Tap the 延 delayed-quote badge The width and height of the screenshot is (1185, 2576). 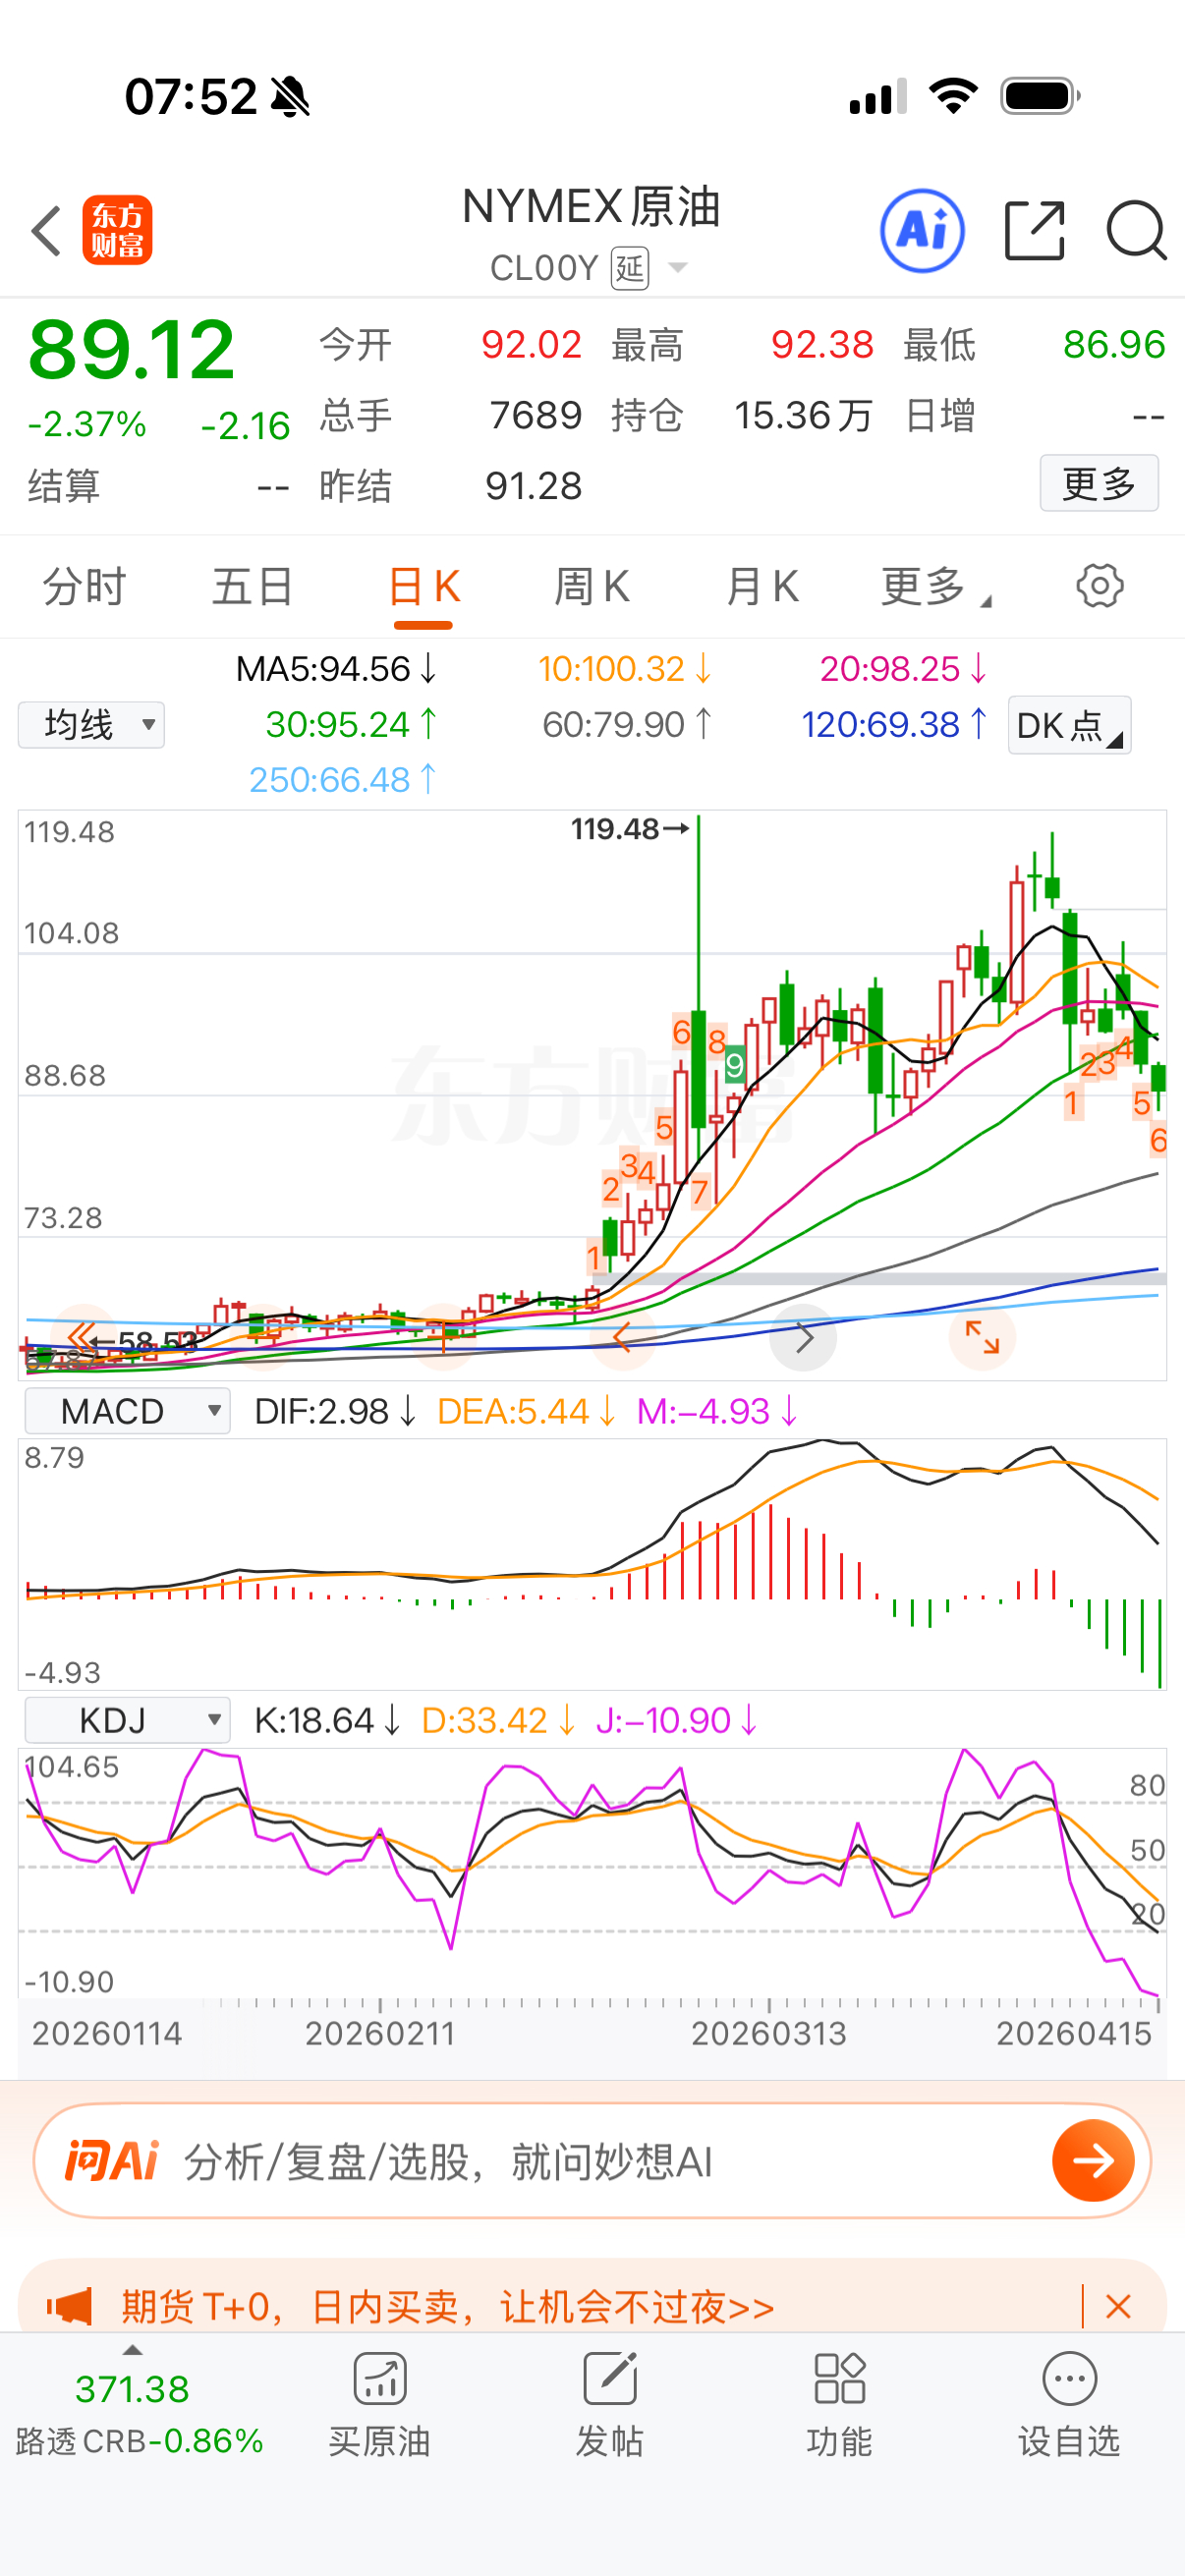point(630,268)
